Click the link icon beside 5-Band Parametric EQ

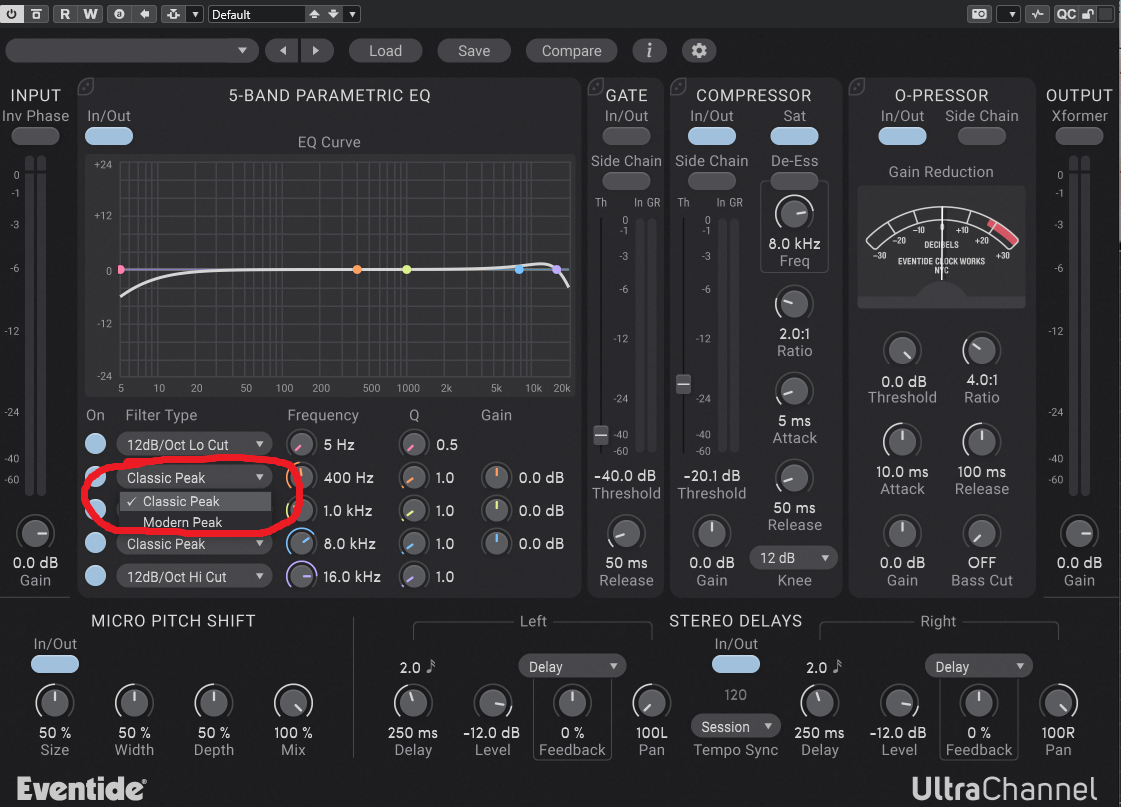[x=86, y=87]
